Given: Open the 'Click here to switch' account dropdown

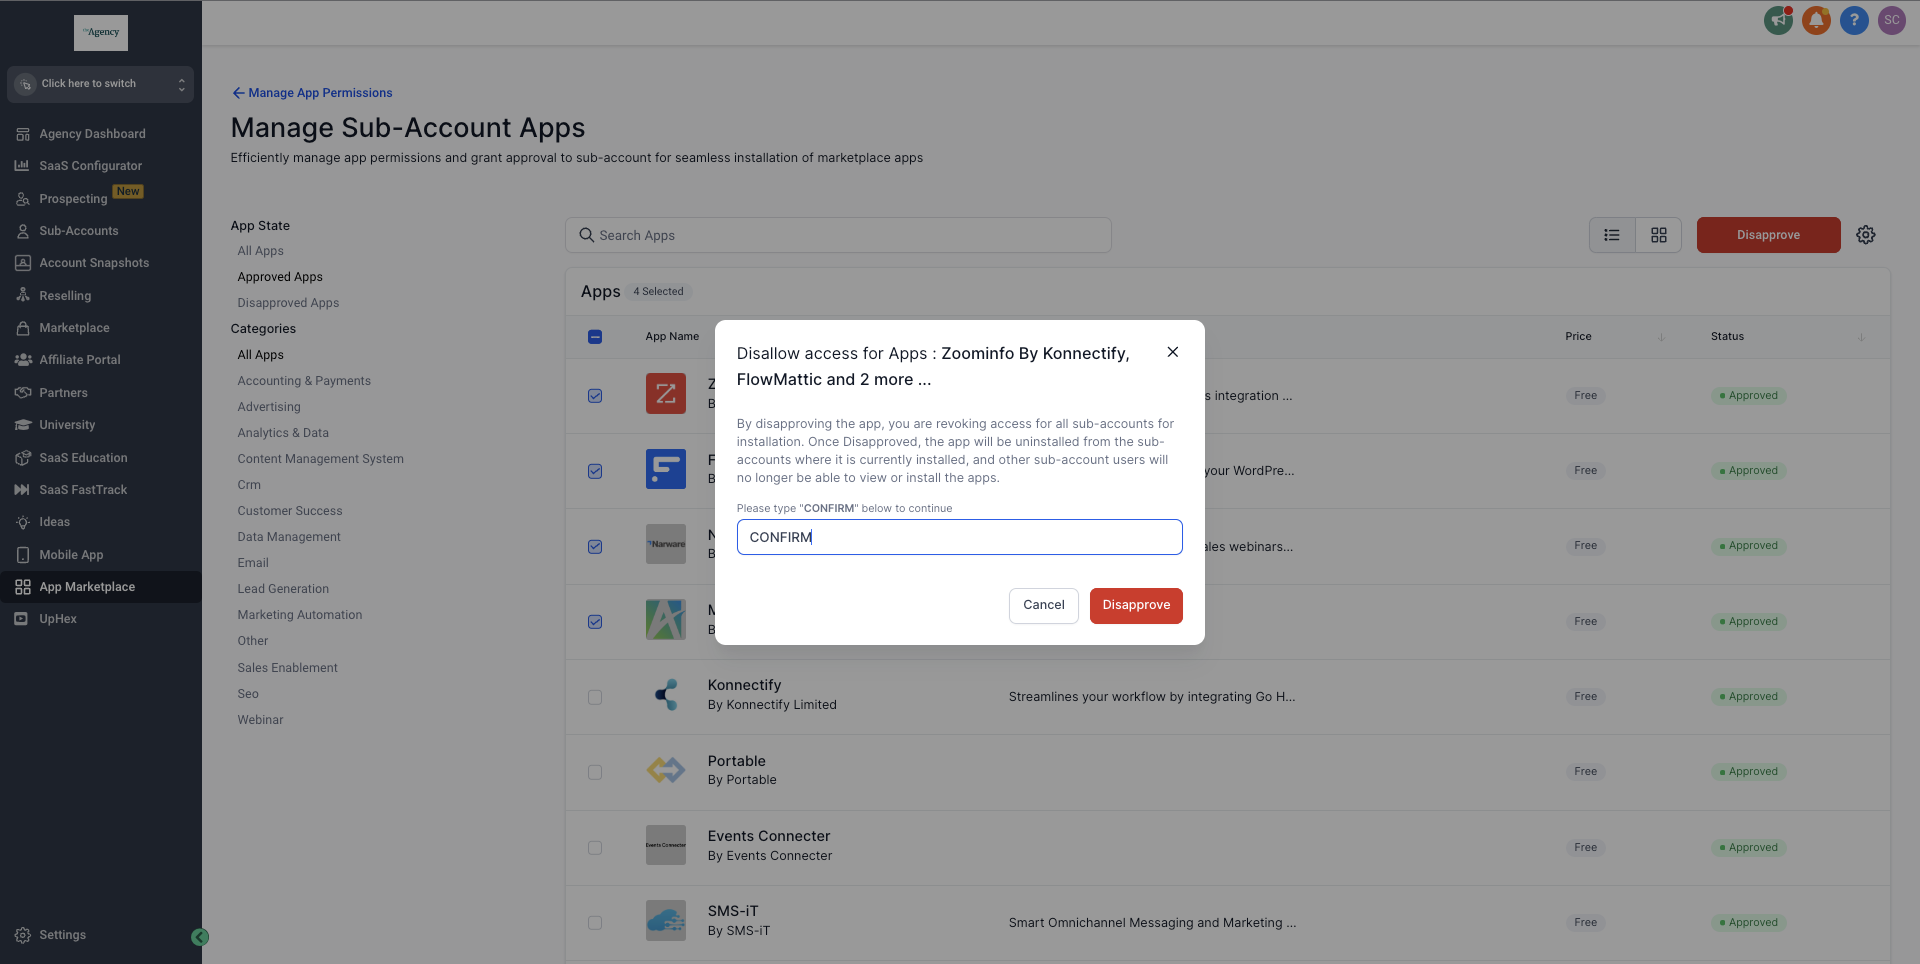Looking at the screenshot, I should point(101,84).
